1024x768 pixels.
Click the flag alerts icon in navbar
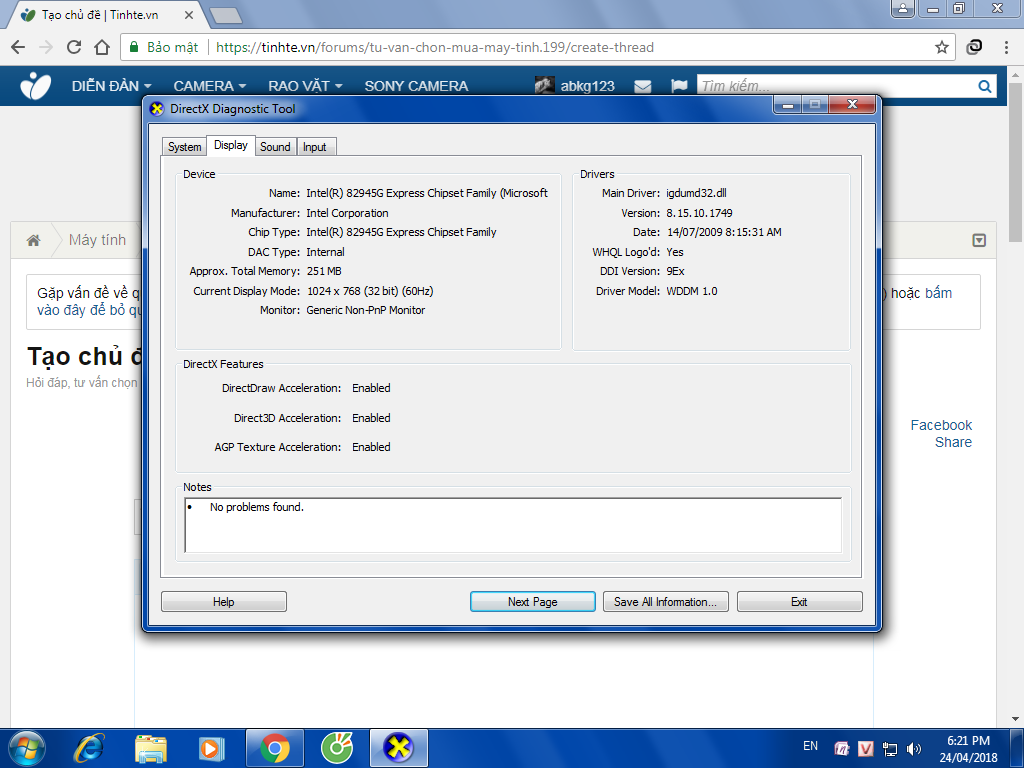679,86
